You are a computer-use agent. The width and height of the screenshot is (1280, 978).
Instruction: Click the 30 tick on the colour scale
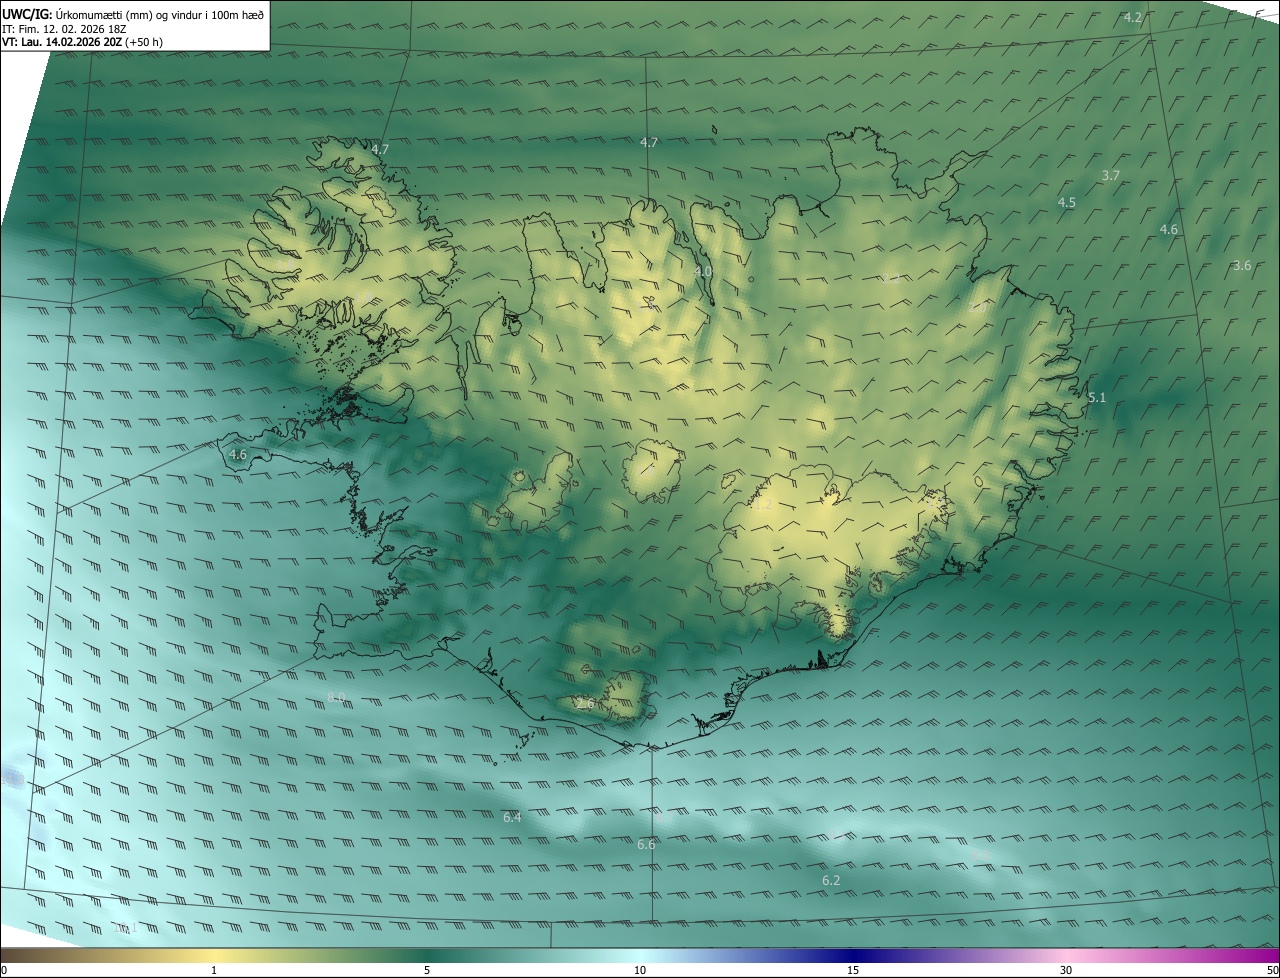tap(1066, 970)
